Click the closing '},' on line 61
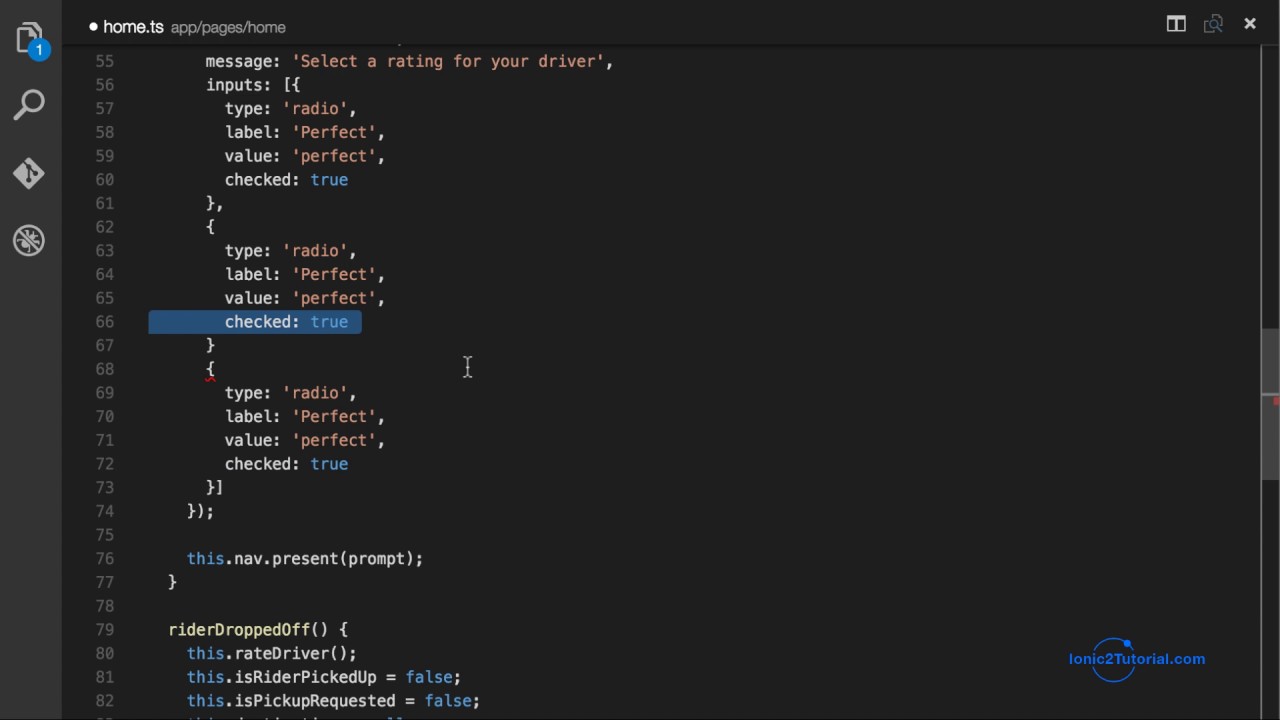The width and height of the screenshot is (1280, 720). click(x=215, y=203)
